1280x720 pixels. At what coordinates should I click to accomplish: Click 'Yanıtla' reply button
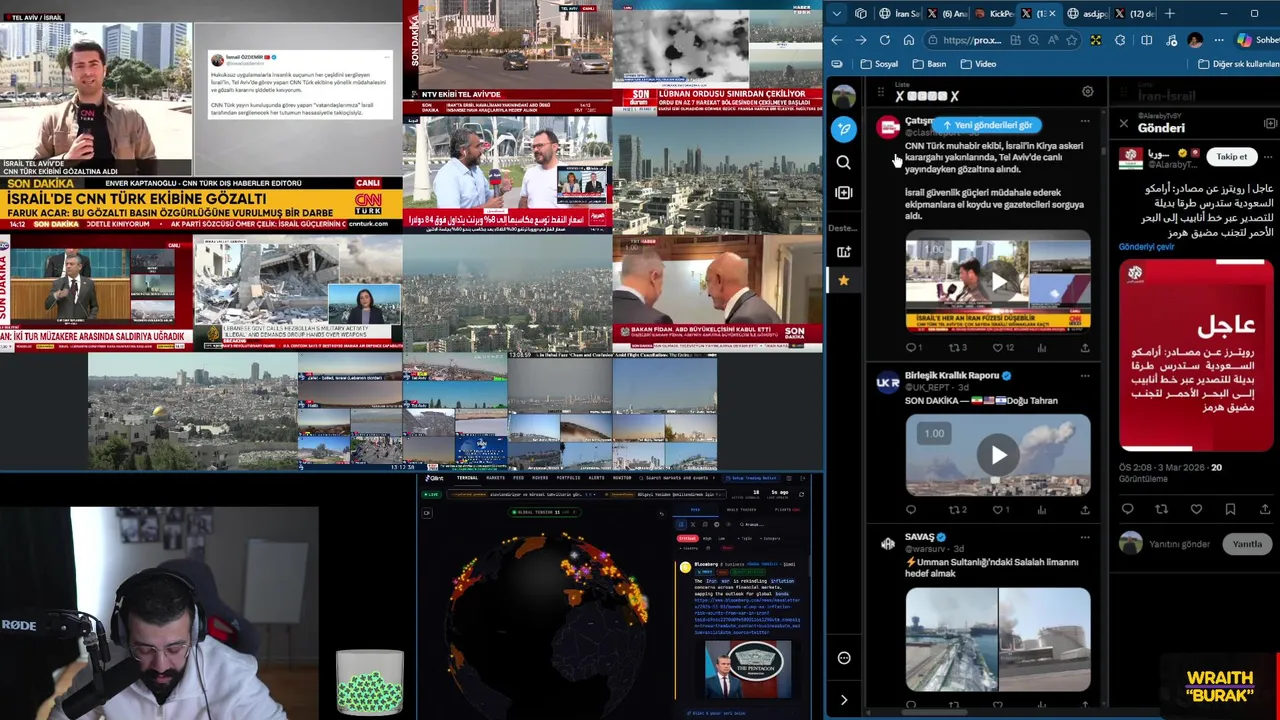coord(1247,544)
